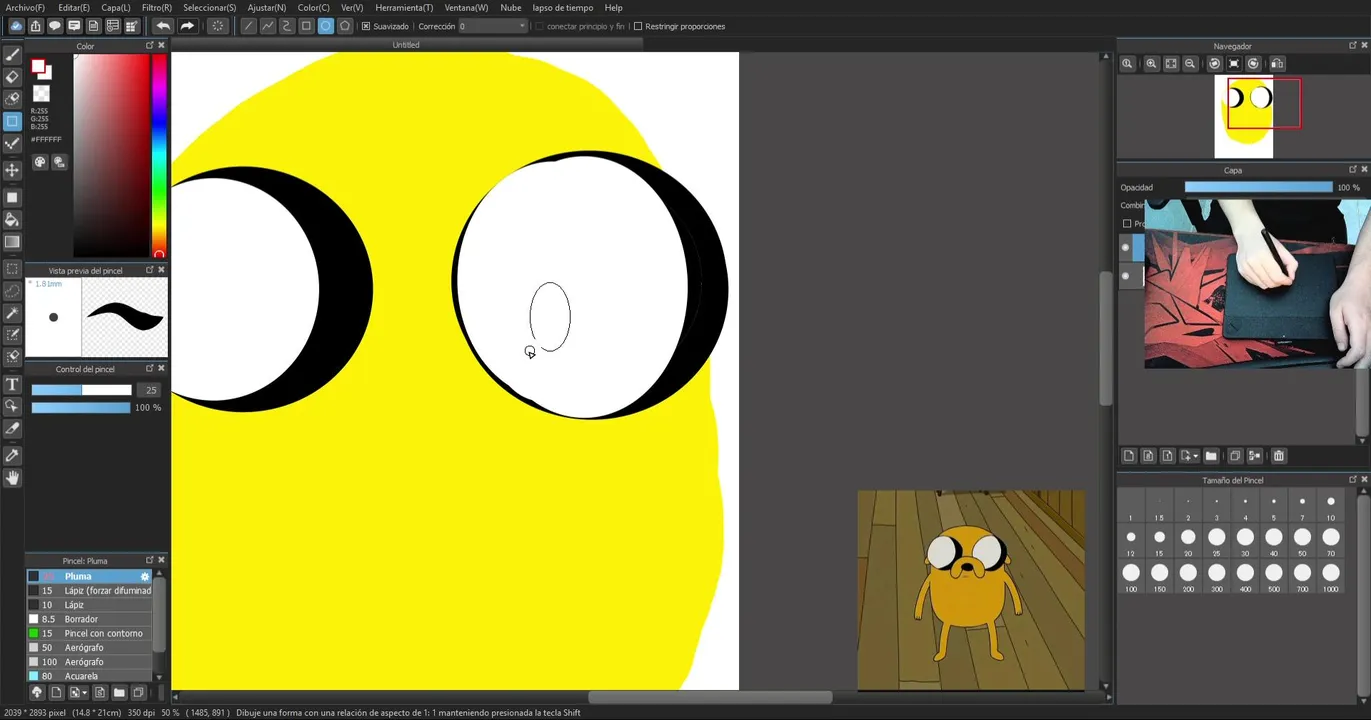This screenshot has width=1371, height=720.
Task: Open brush settings gear for Pluma
Action: click(x=145, y=576)
